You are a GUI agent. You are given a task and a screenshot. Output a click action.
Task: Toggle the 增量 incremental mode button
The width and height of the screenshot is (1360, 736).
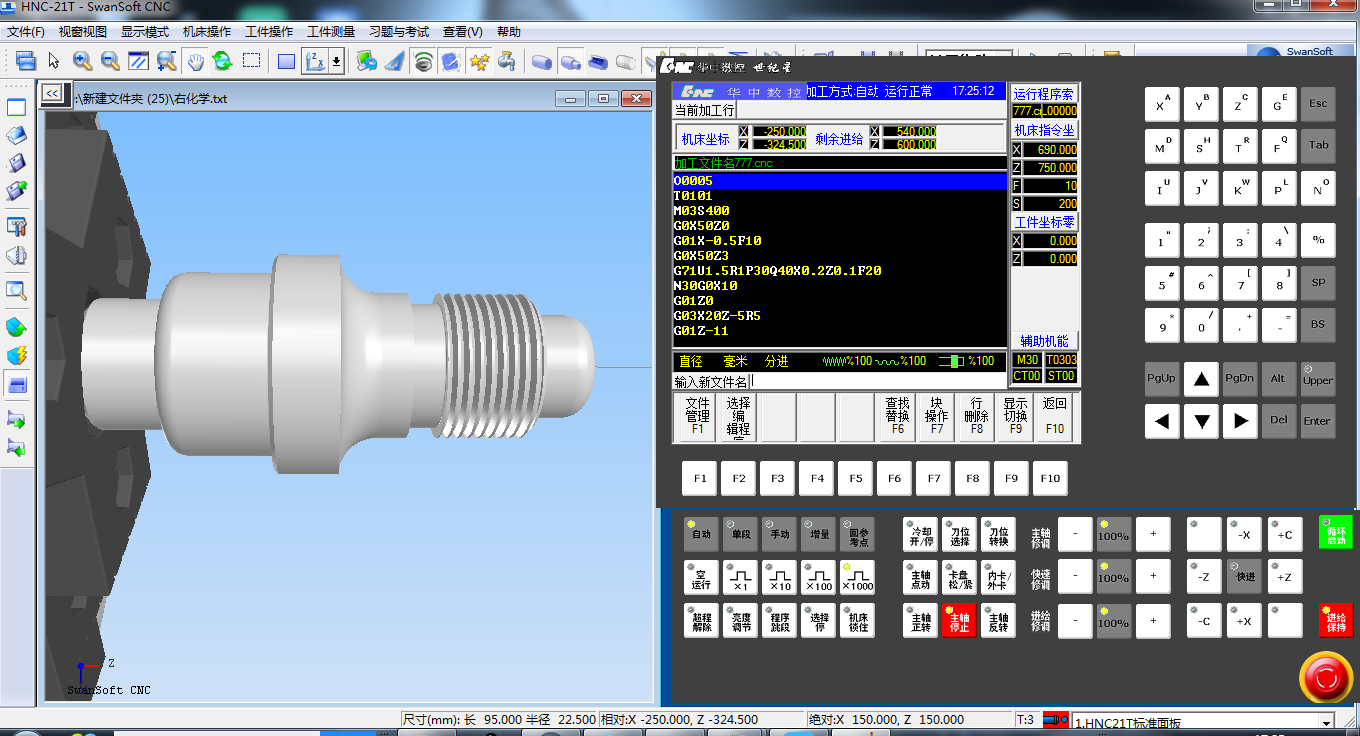819,534
